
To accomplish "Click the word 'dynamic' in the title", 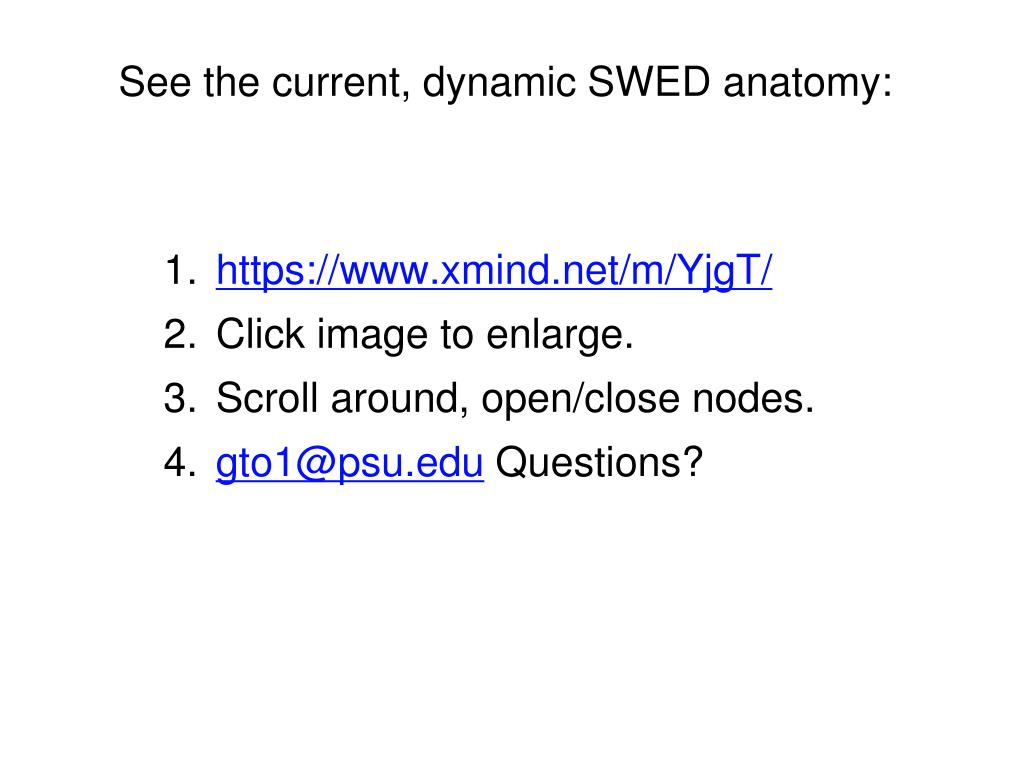I will 499,83.
